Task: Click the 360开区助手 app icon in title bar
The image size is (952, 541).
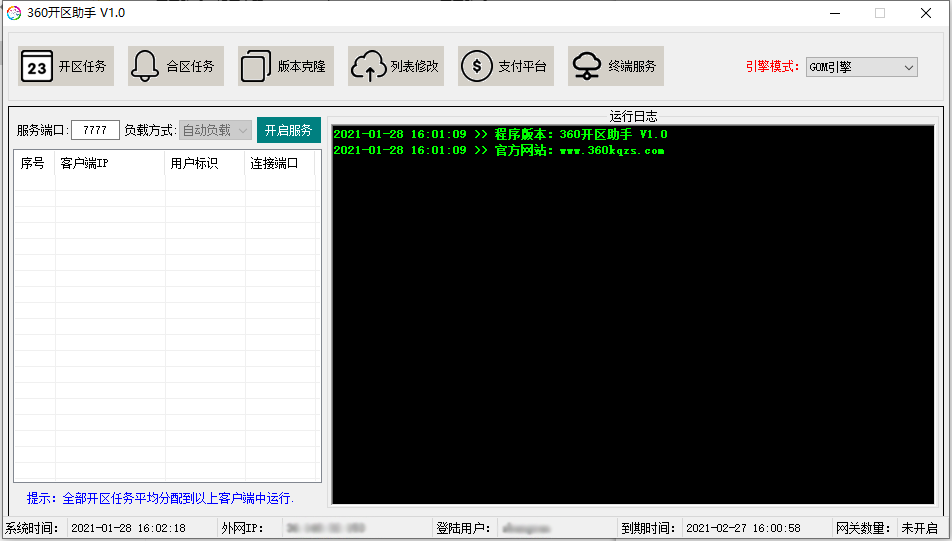Action: coord(13,13)
